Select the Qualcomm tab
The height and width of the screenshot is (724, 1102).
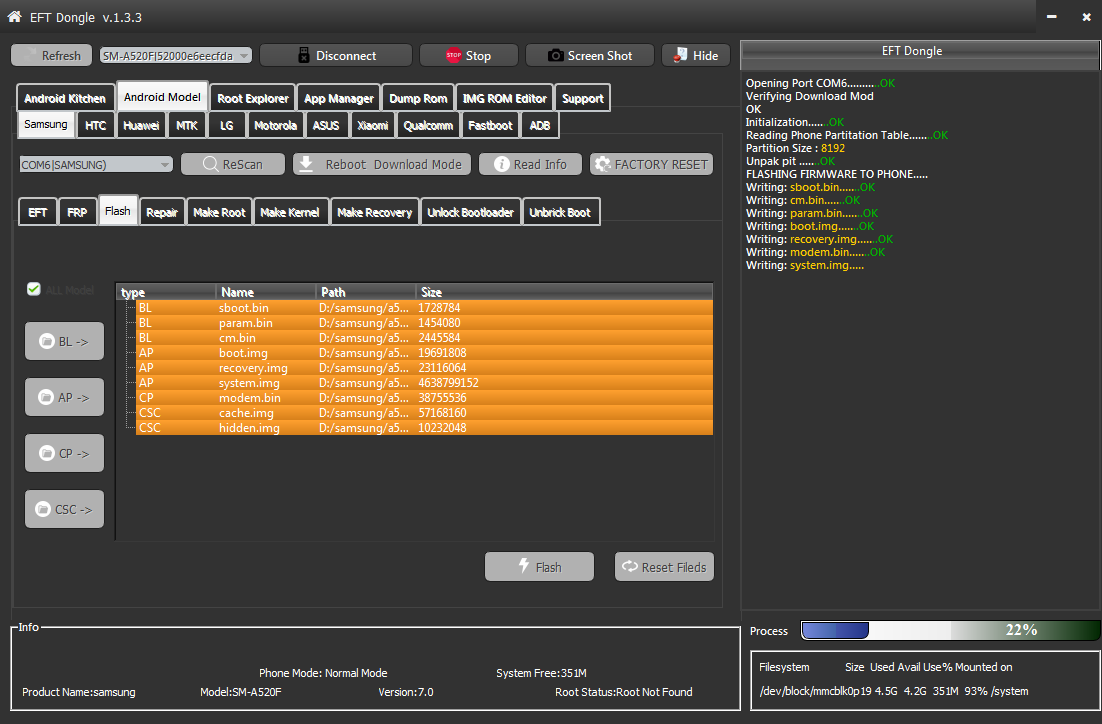(x=428, y=125)
